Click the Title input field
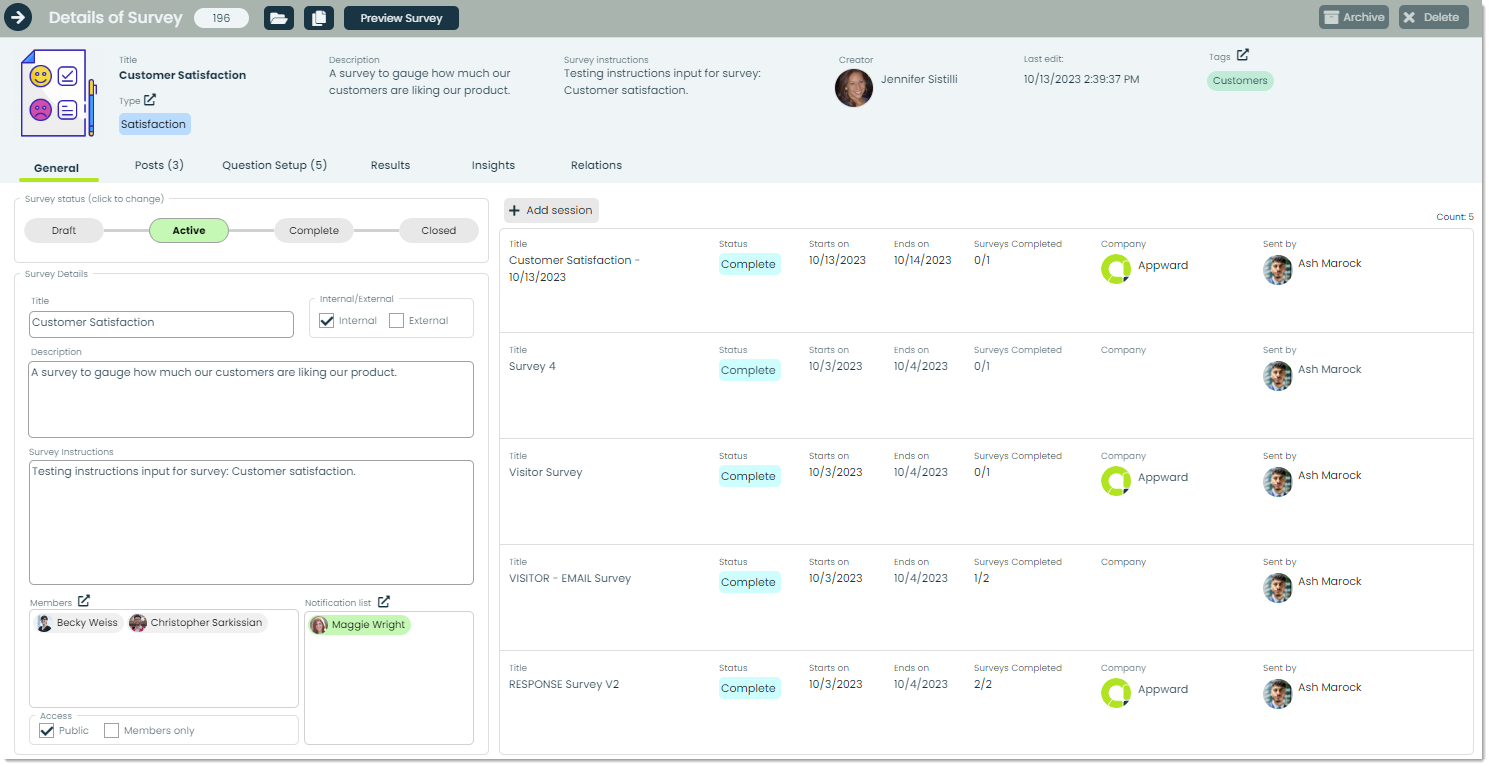The width and height of the screenshot is (1490, 767). click(161, 323)
